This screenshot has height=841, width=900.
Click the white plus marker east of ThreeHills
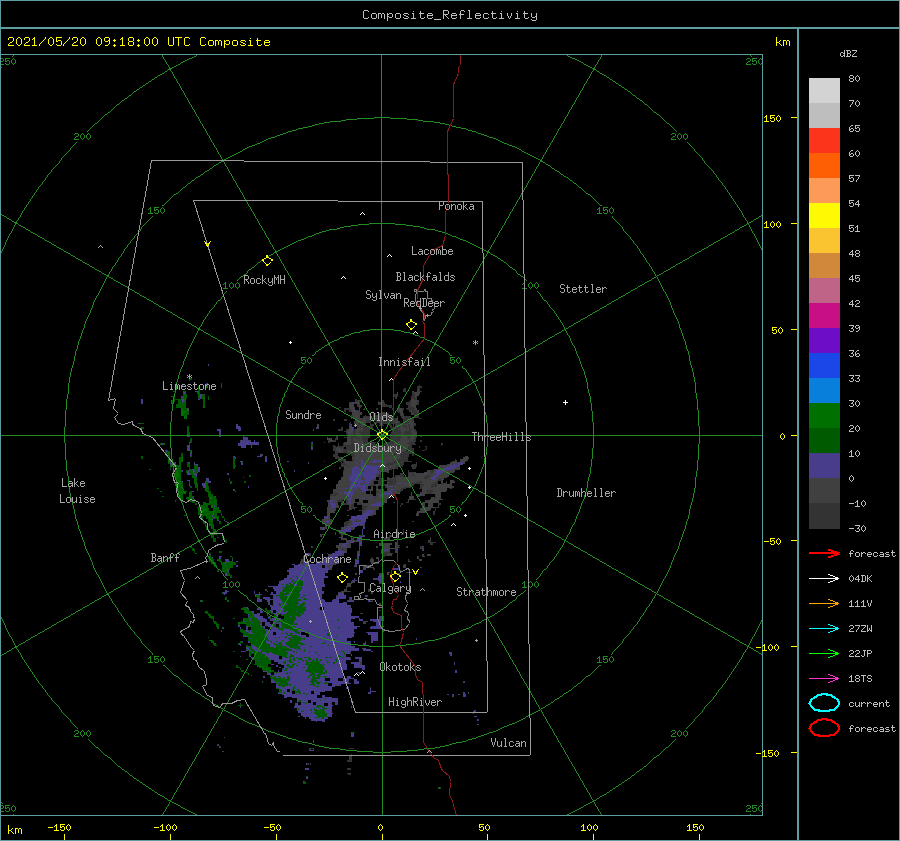pyautogui.click(x=565, y=402)
